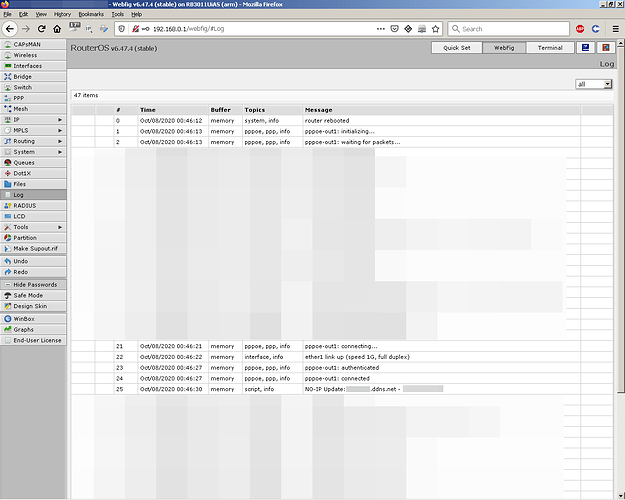
Task: Expand the Routing submenu
Action: tap(33, 141)
